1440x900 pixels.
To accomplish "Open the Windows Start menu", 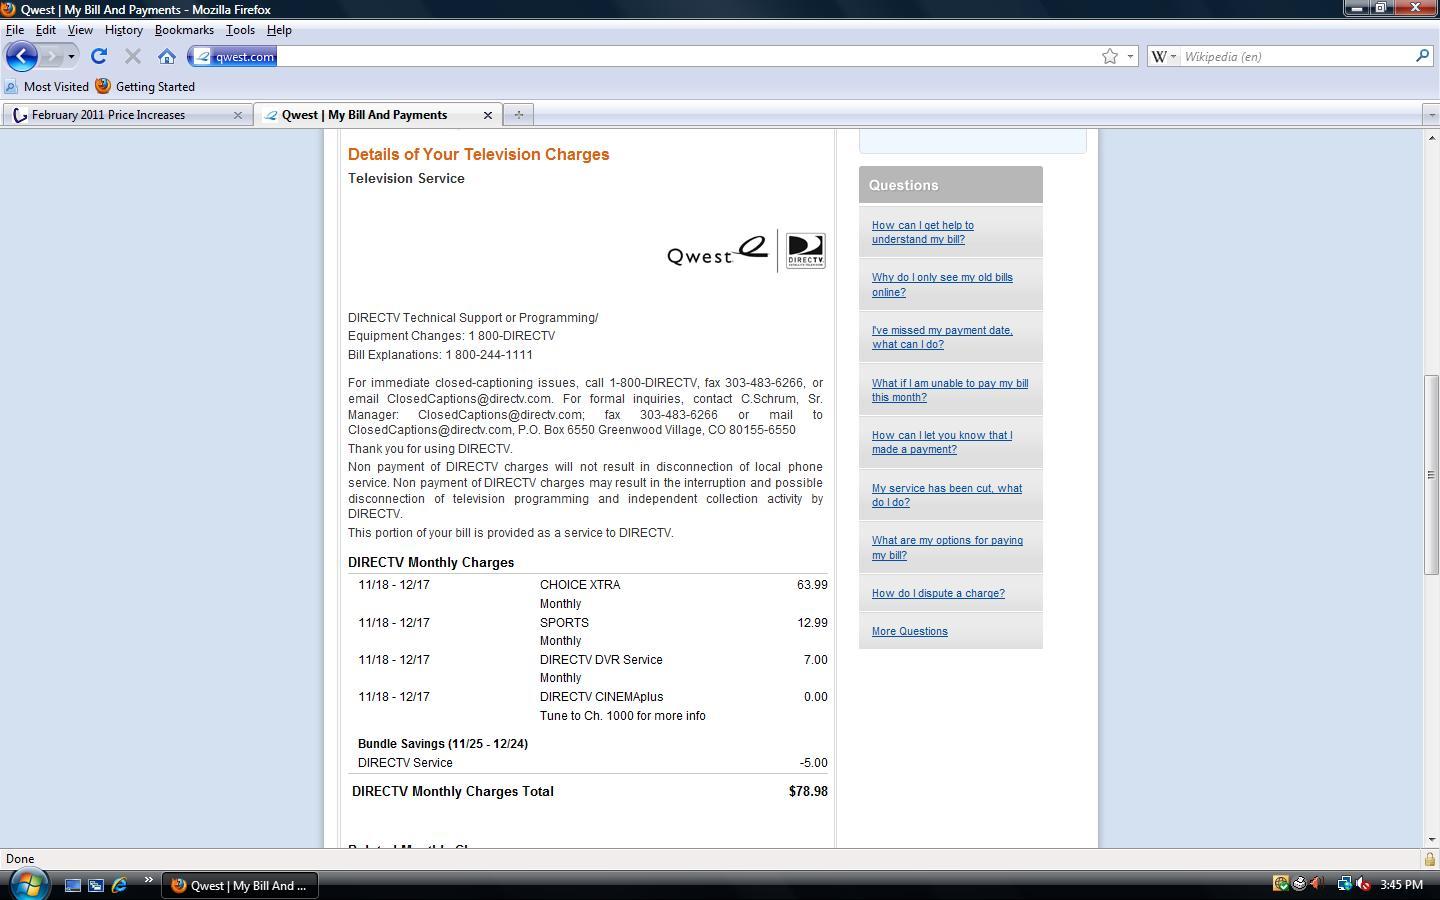I will (x=28, y=884).
